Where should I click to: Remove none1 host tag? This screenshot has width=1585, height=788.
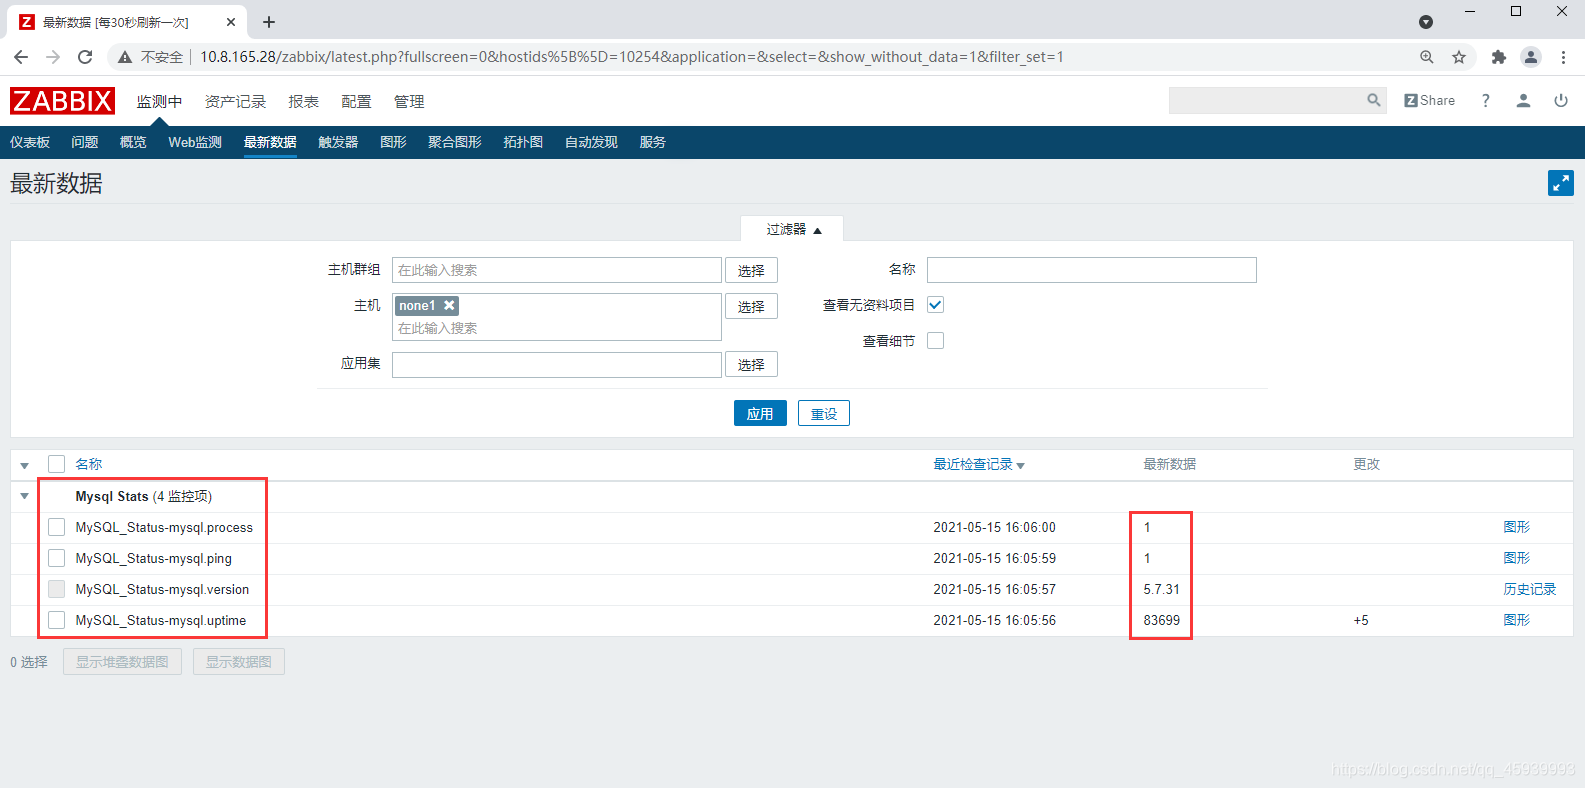450,305
